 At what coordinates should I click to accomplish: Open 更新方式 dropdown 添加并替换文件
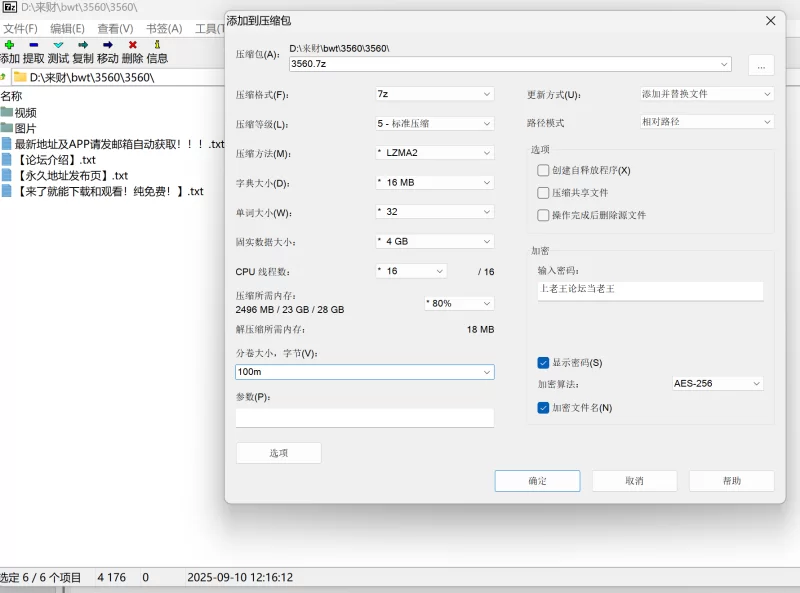(707, 94)
